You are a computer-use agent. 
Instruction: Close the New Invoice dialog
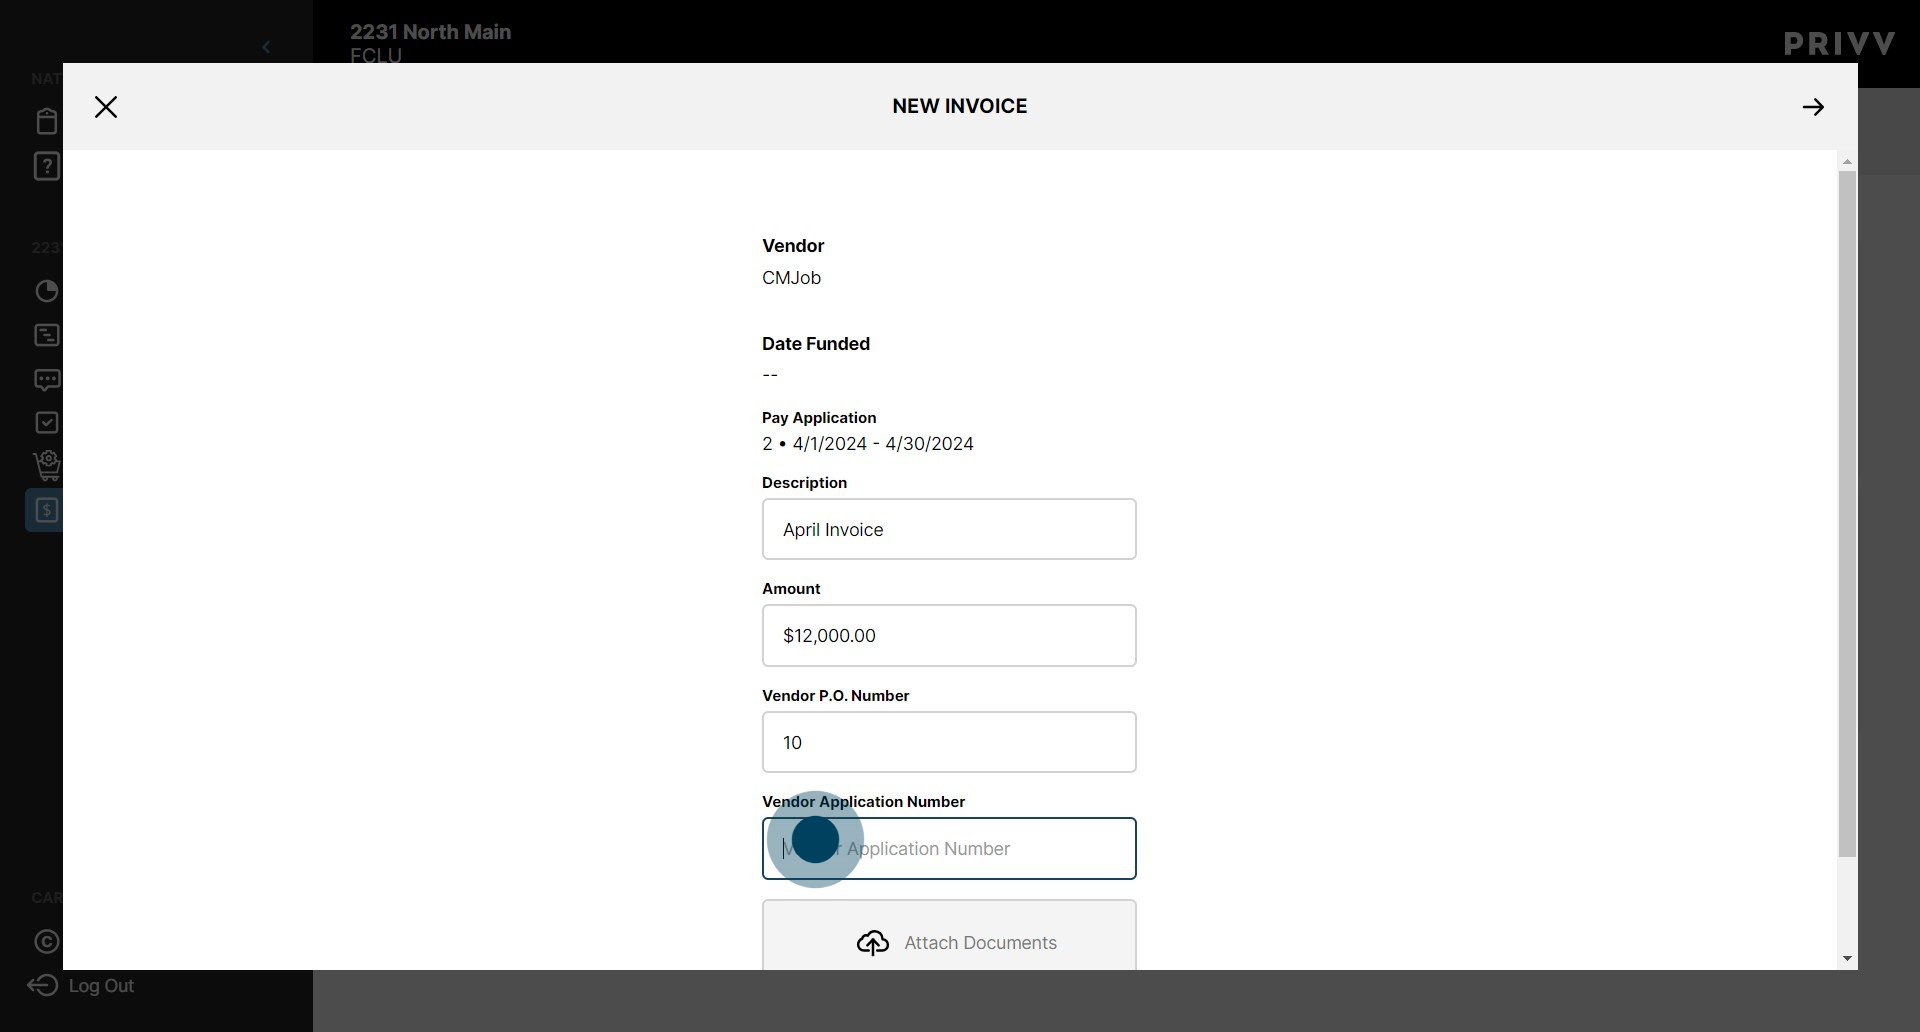[106, 107]
